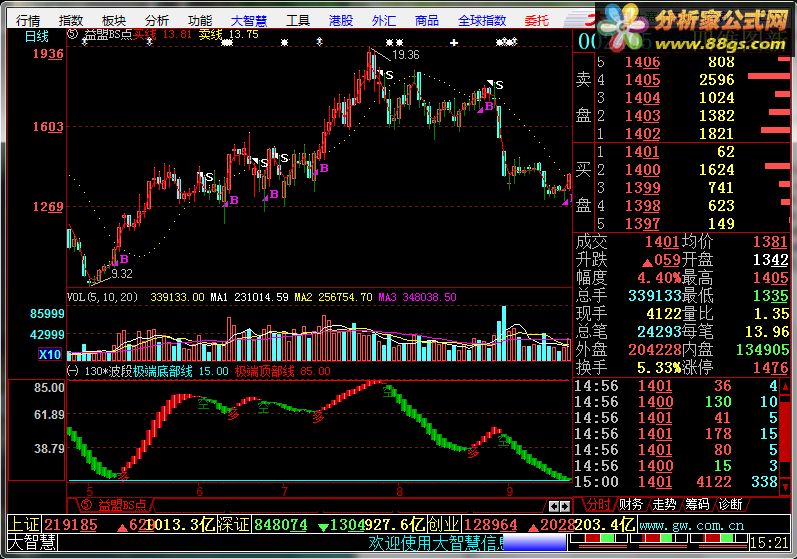
Task: Open the 外汇 menu
Action: (384, 20)
